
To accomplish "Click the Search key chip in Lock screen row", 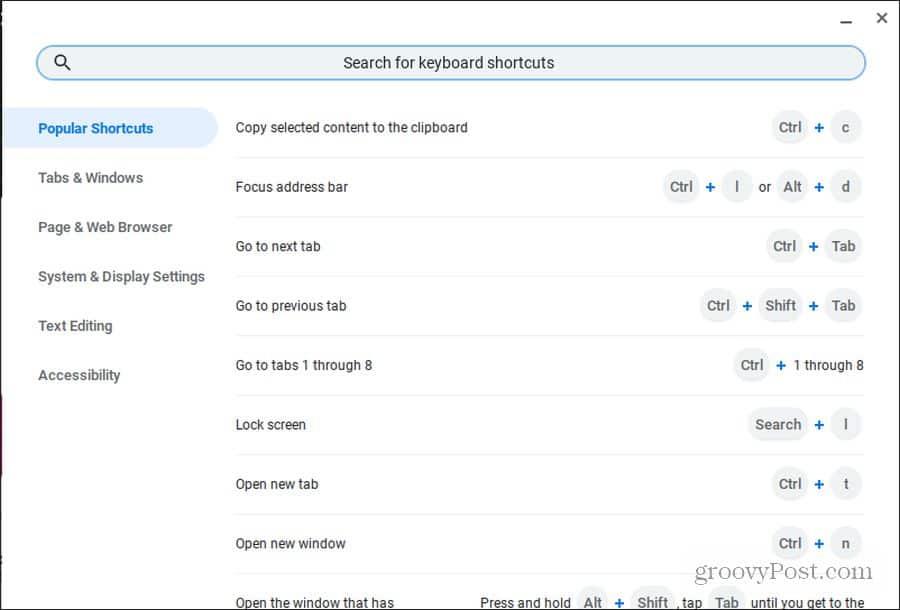I will click(x=778, y=425).
